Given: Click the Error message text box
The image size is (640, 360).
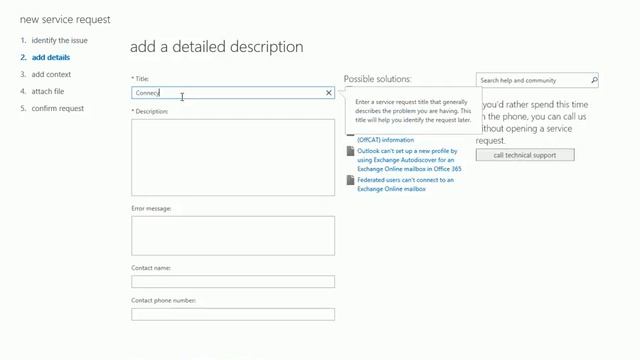Looking at the screenshot, I should coord(233,236).
